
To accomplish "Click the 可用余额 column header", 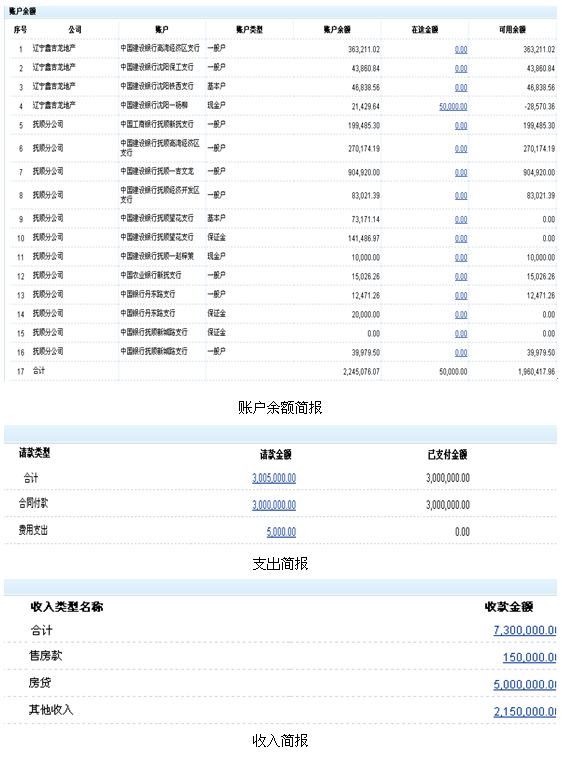I will [512, 29].
